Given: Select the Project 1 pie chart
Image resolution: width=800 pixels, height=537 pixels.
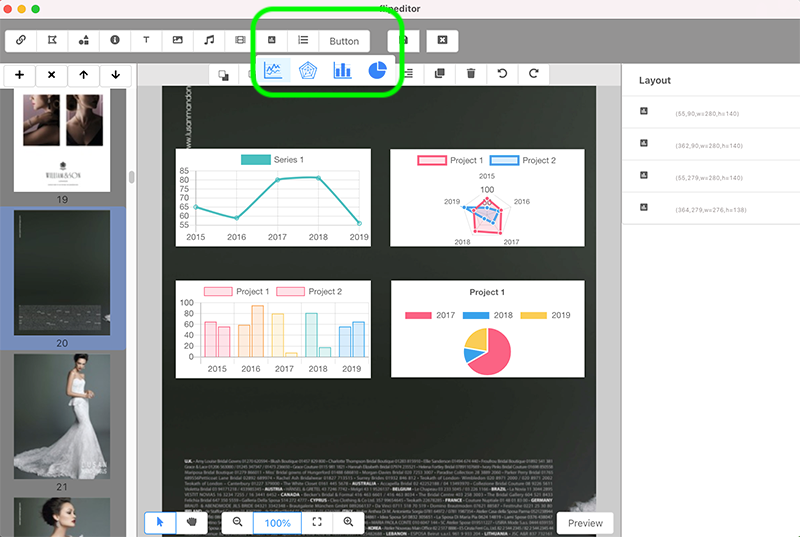Looking at the screenshot, I should pyautogui.click(x=488, y=329).
